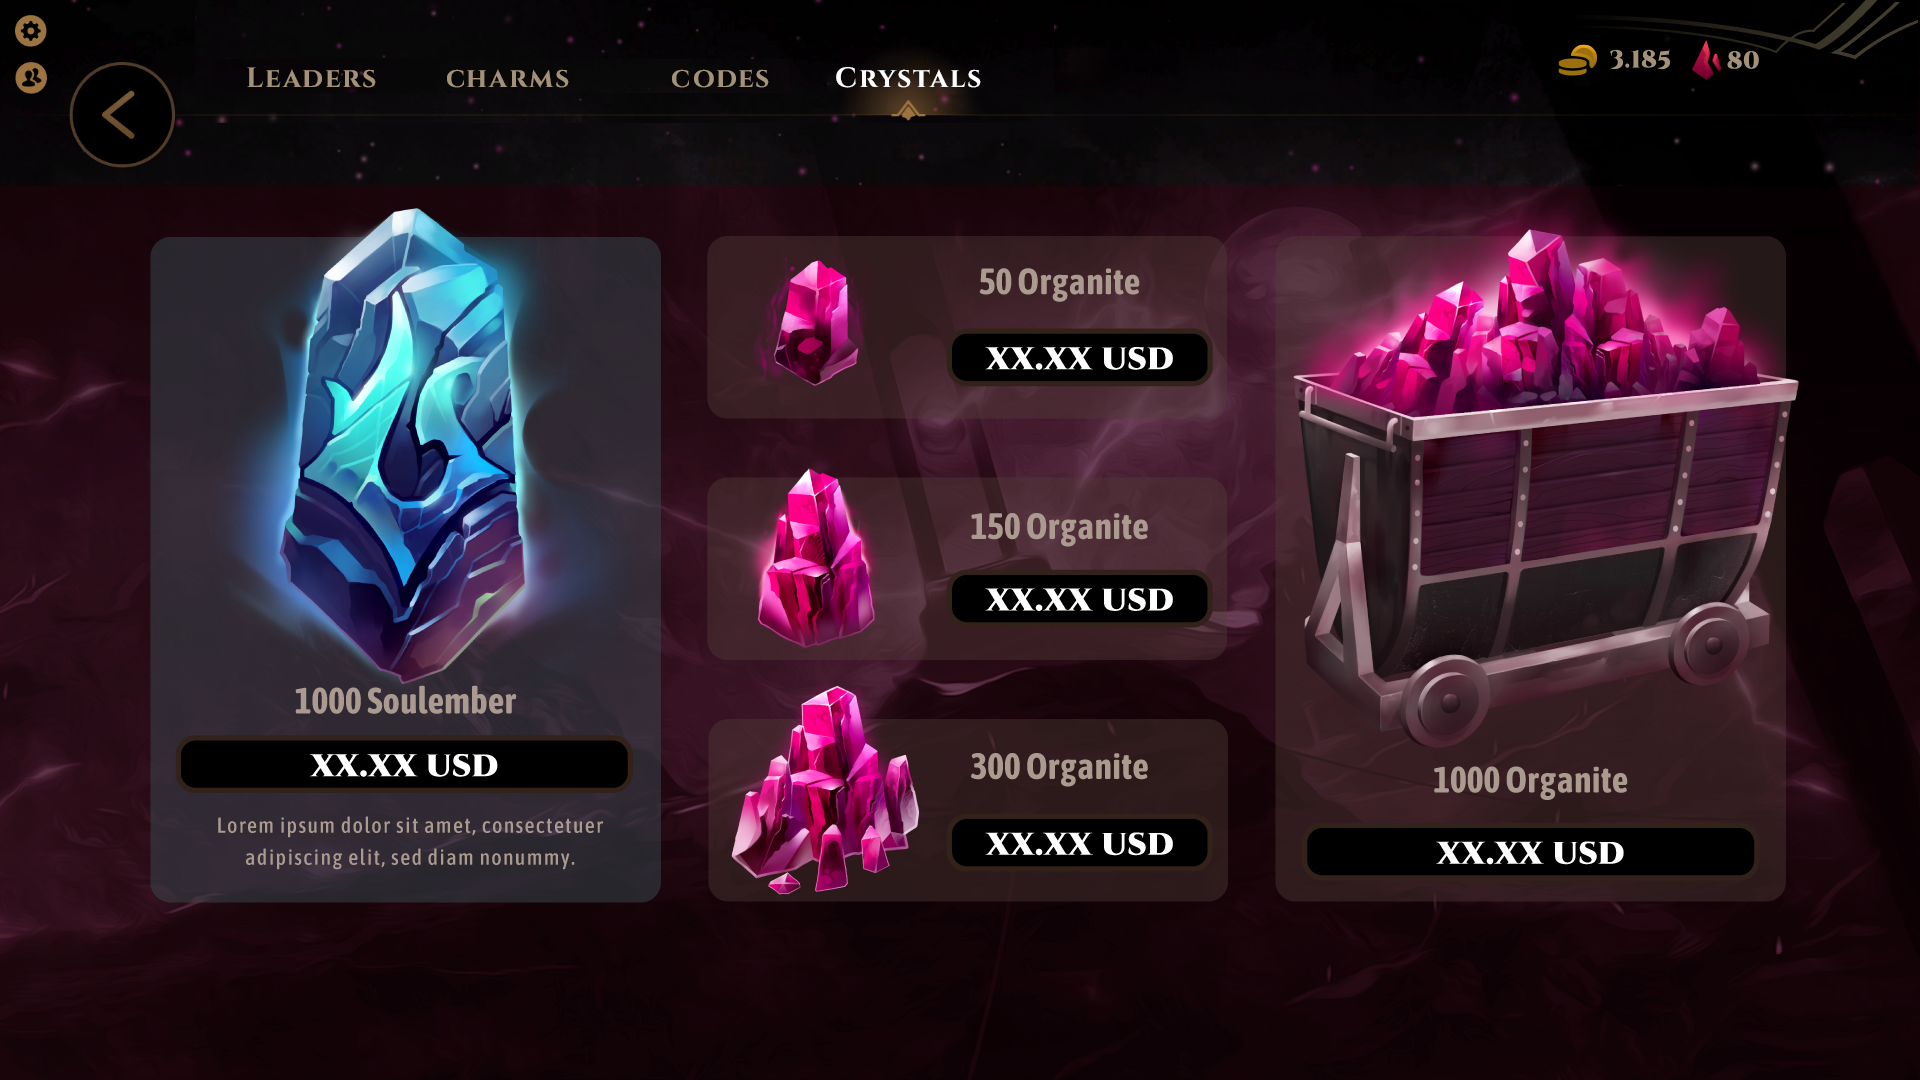Select the 150 Organite crystal cluster icon
Screen dimensions: 1920x1080
pyautogui.click(x=815, y=558)
